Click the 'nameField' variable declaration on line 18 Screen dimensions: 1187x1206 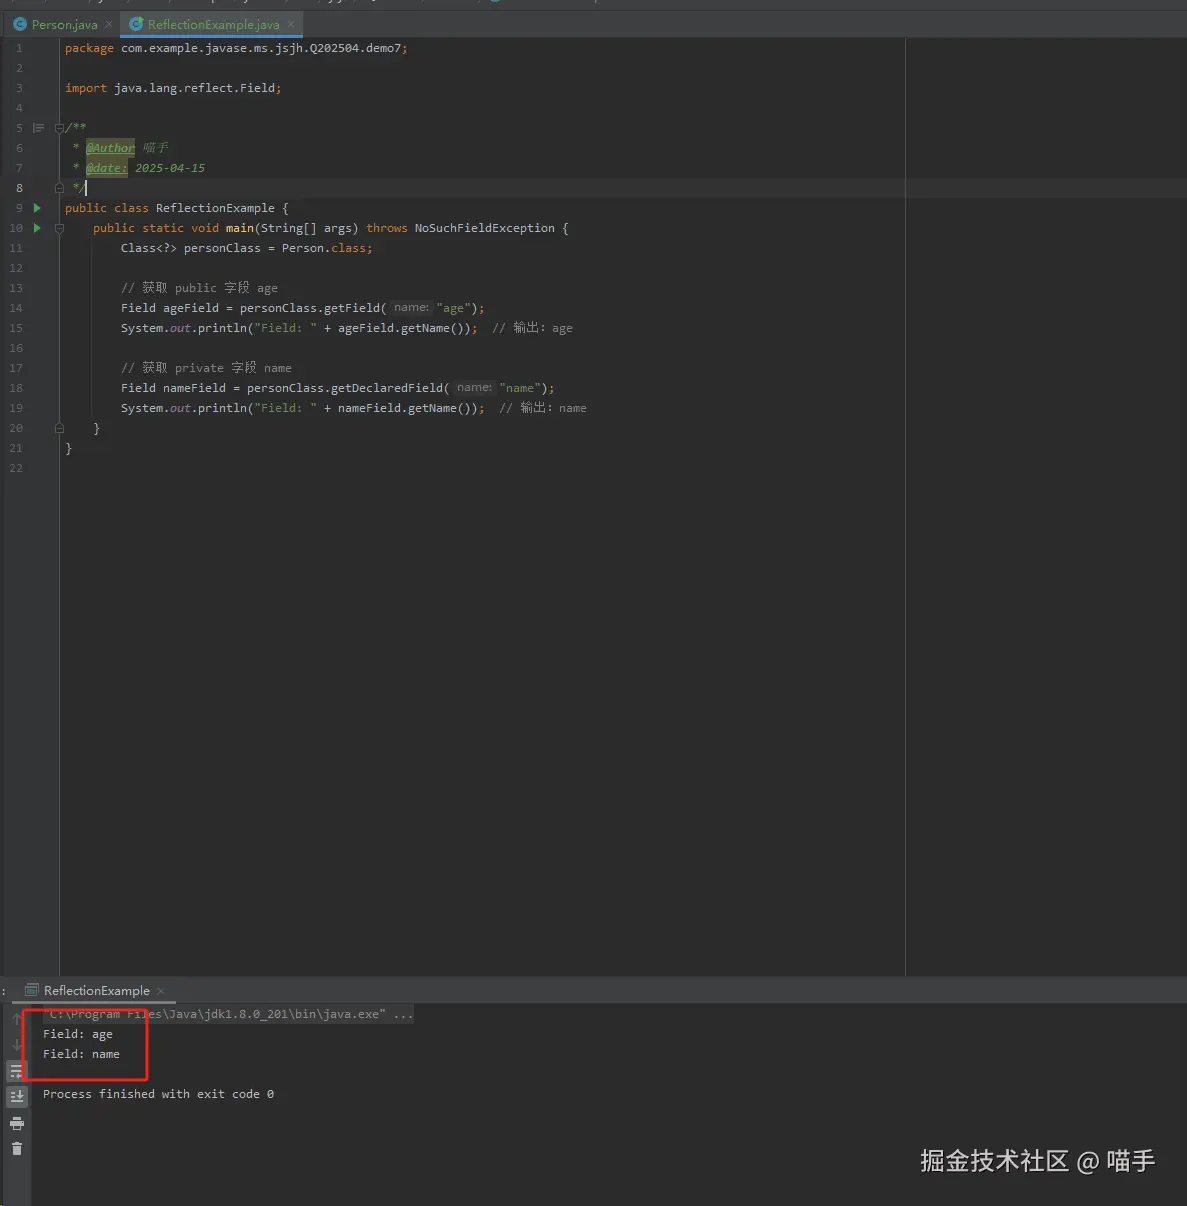coord(194,388)
